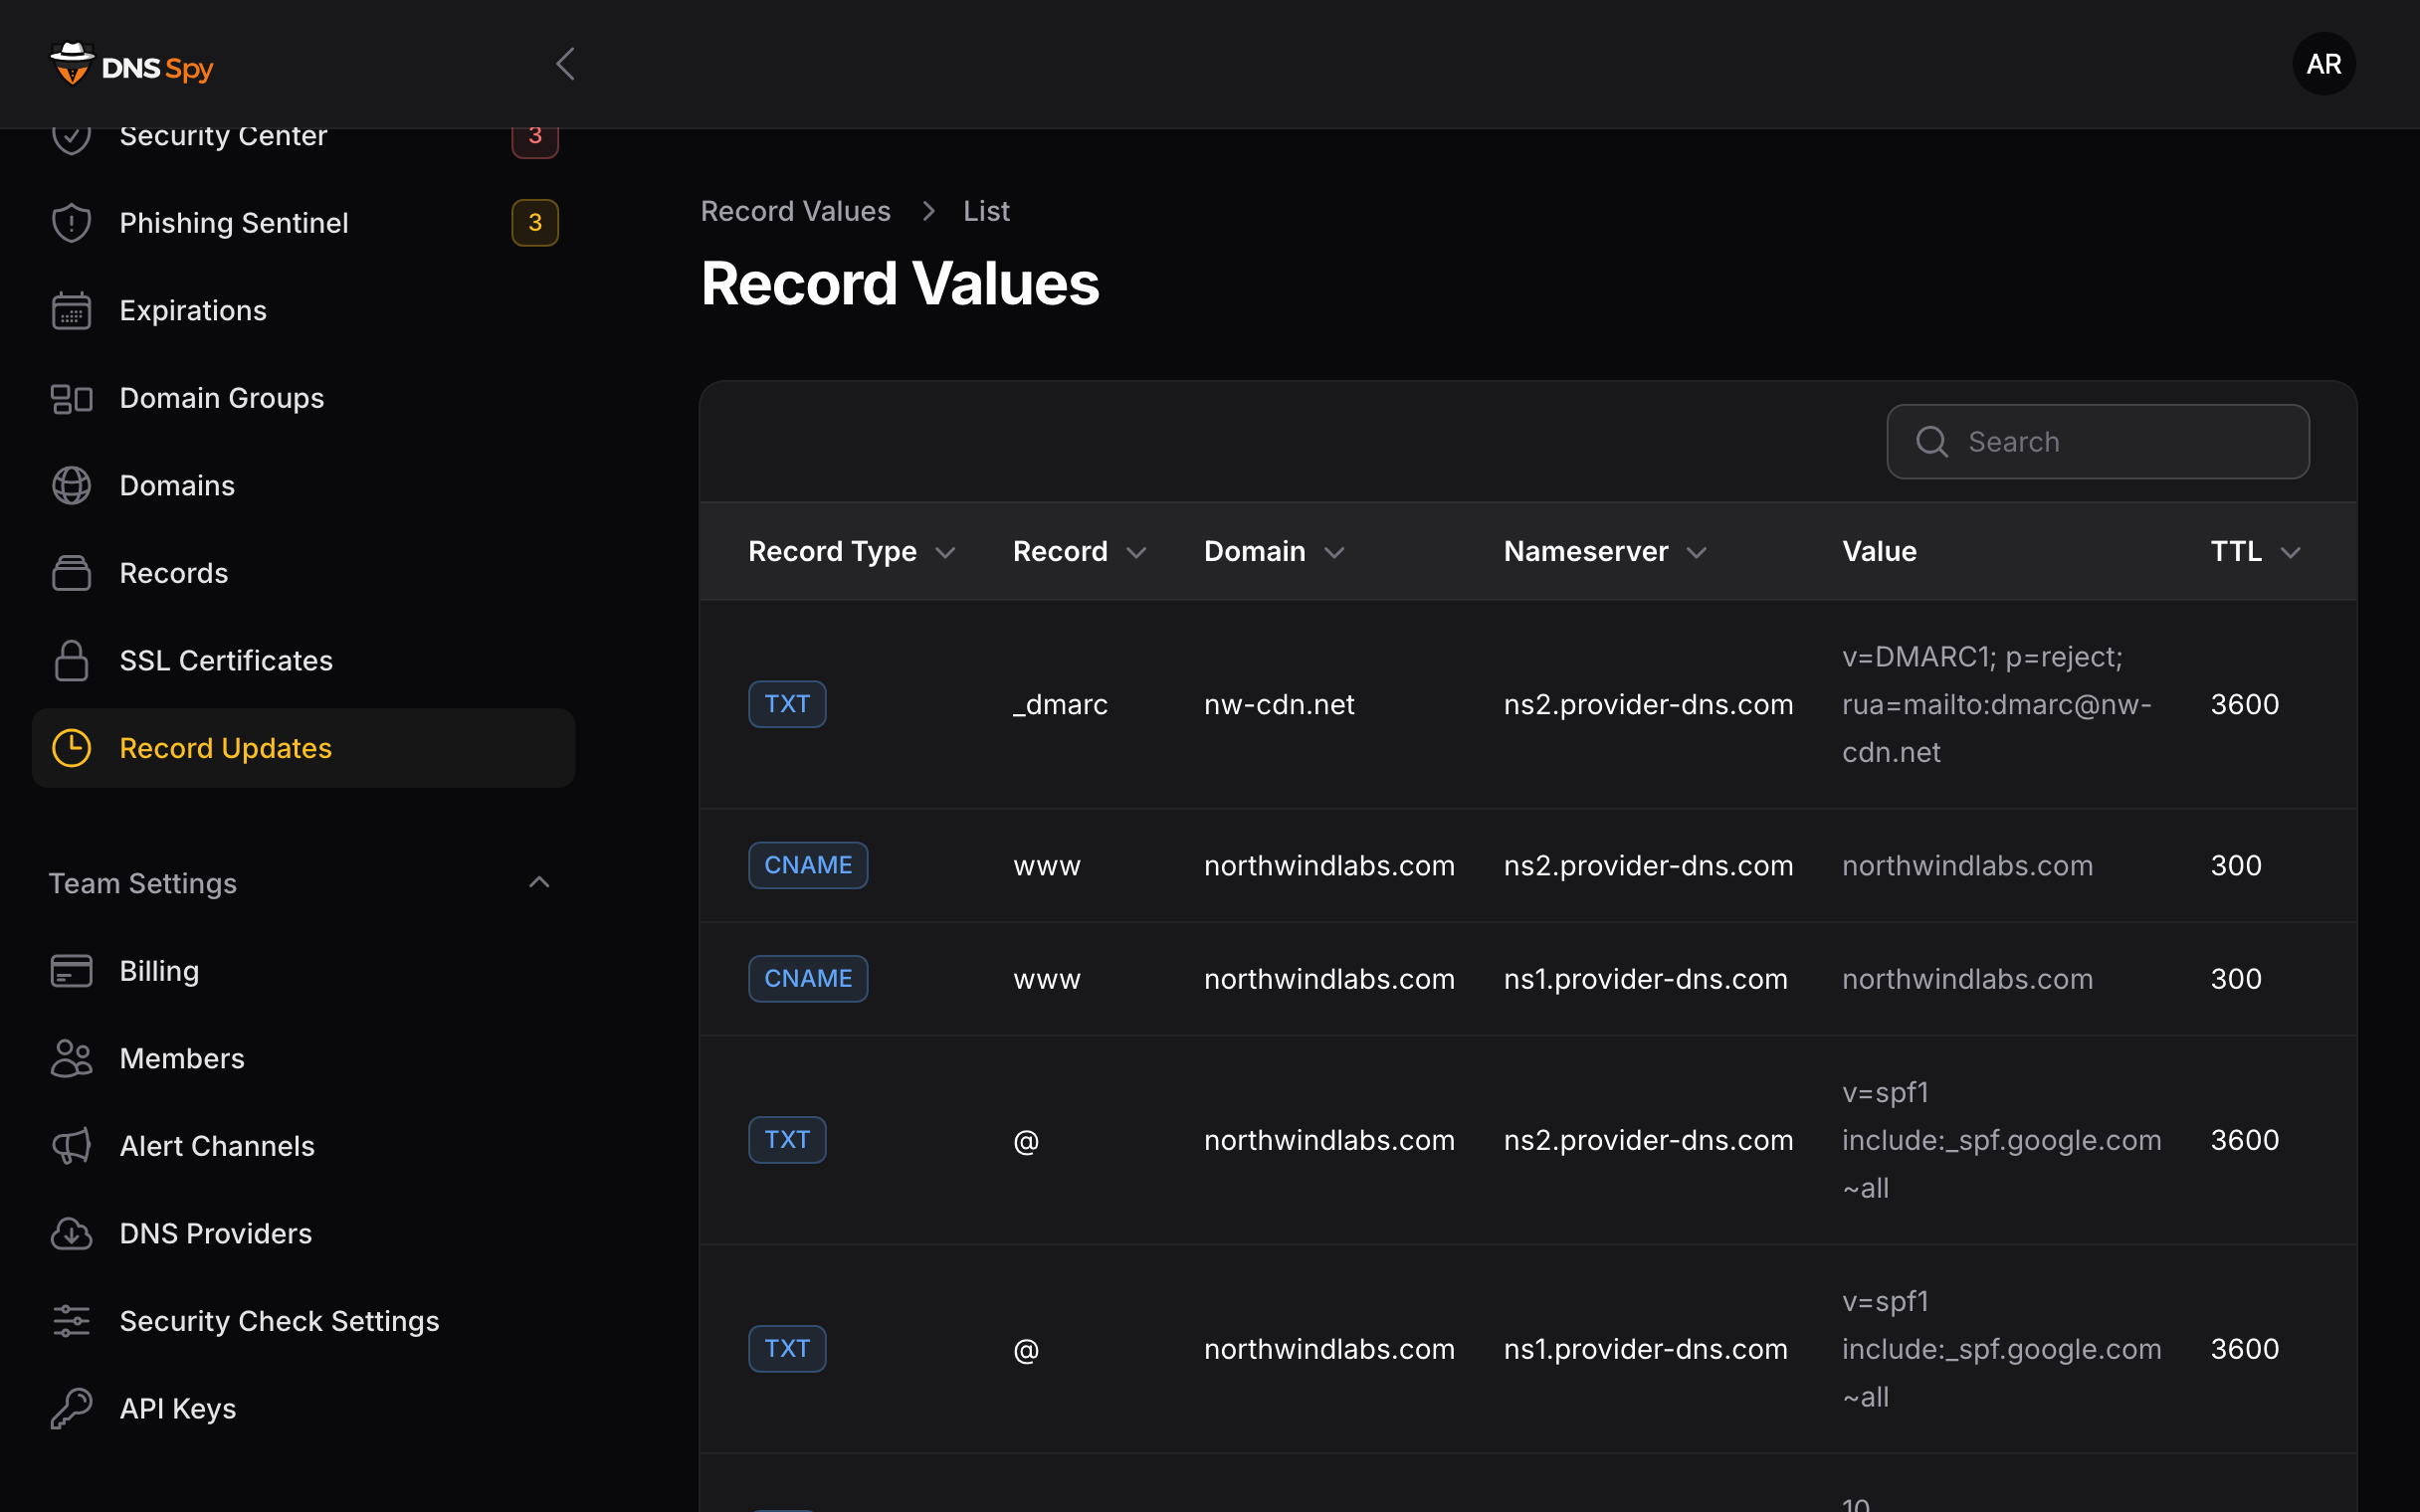Click the Security Check Settings sliders icon
This screenshot has width=2420, height=1512.
(71, 1321)
